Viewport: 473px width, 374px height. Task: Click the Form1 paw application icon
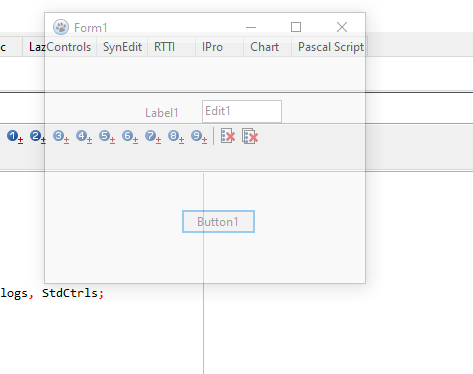(x=61, y=27)
